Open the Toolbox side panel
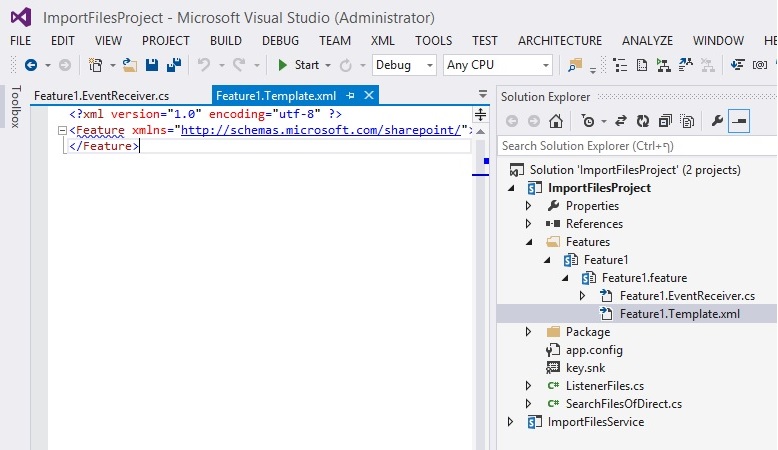The width and height of the screenshot is (778, 450). click(x=15, y=107)
